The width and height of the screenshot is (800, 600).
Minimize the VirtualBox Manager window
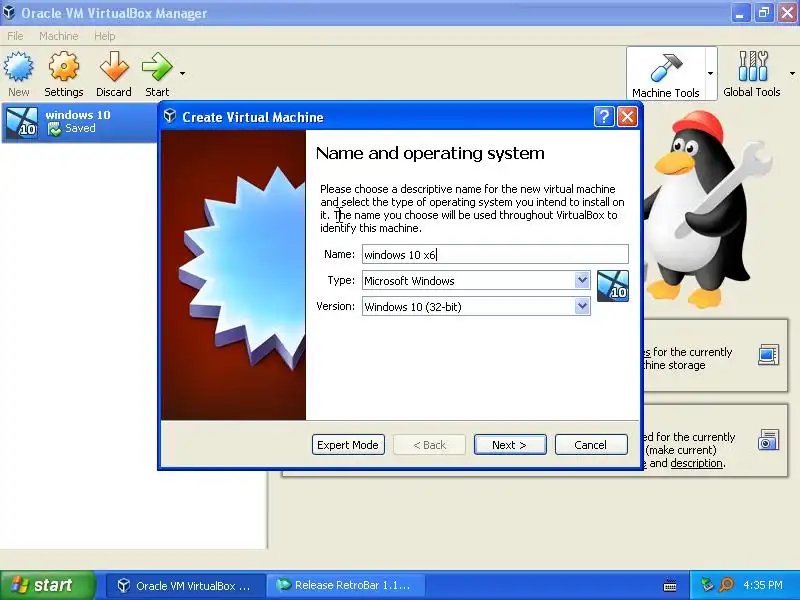click(740, 13)
